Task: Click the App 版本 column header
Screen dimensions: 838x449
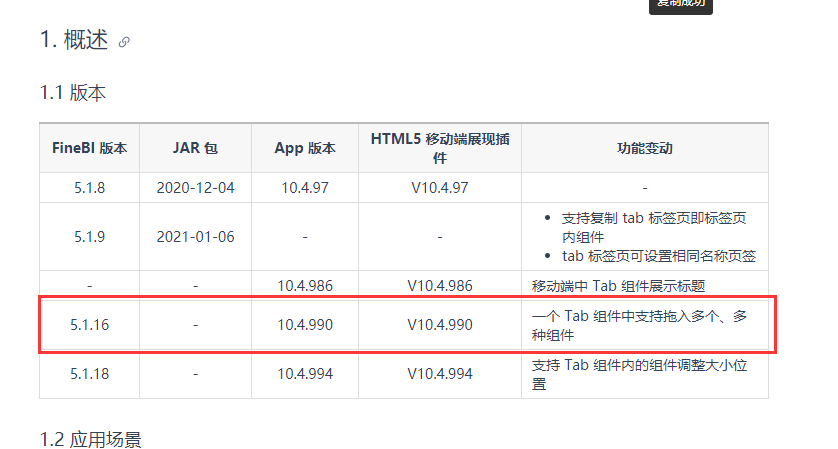Action: tap(305, 148)
